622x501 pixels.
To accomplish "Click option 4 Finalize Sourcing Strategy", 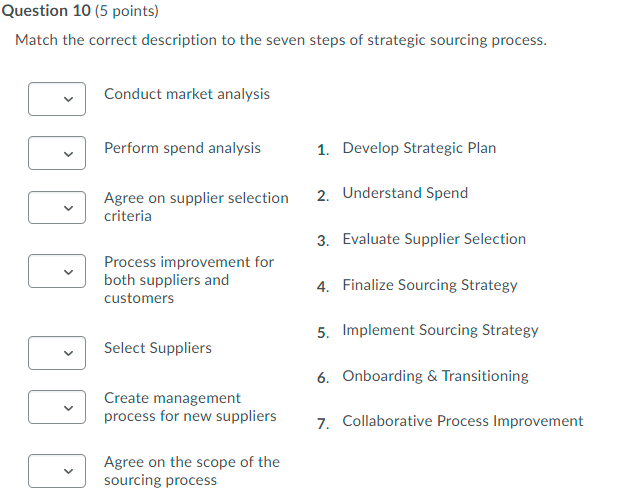I will click(x=429, y=285).
